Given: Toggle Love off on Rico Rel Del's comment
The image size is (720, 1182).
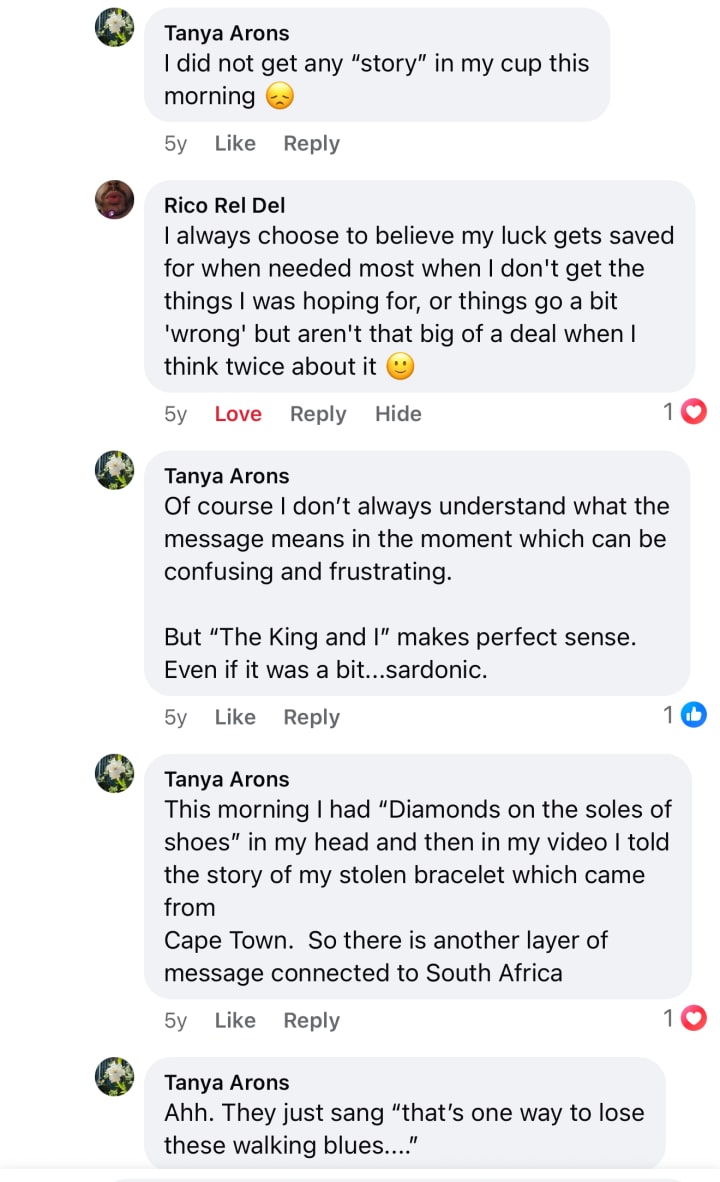Looking at the screenshot, I should tap(238, 414).
